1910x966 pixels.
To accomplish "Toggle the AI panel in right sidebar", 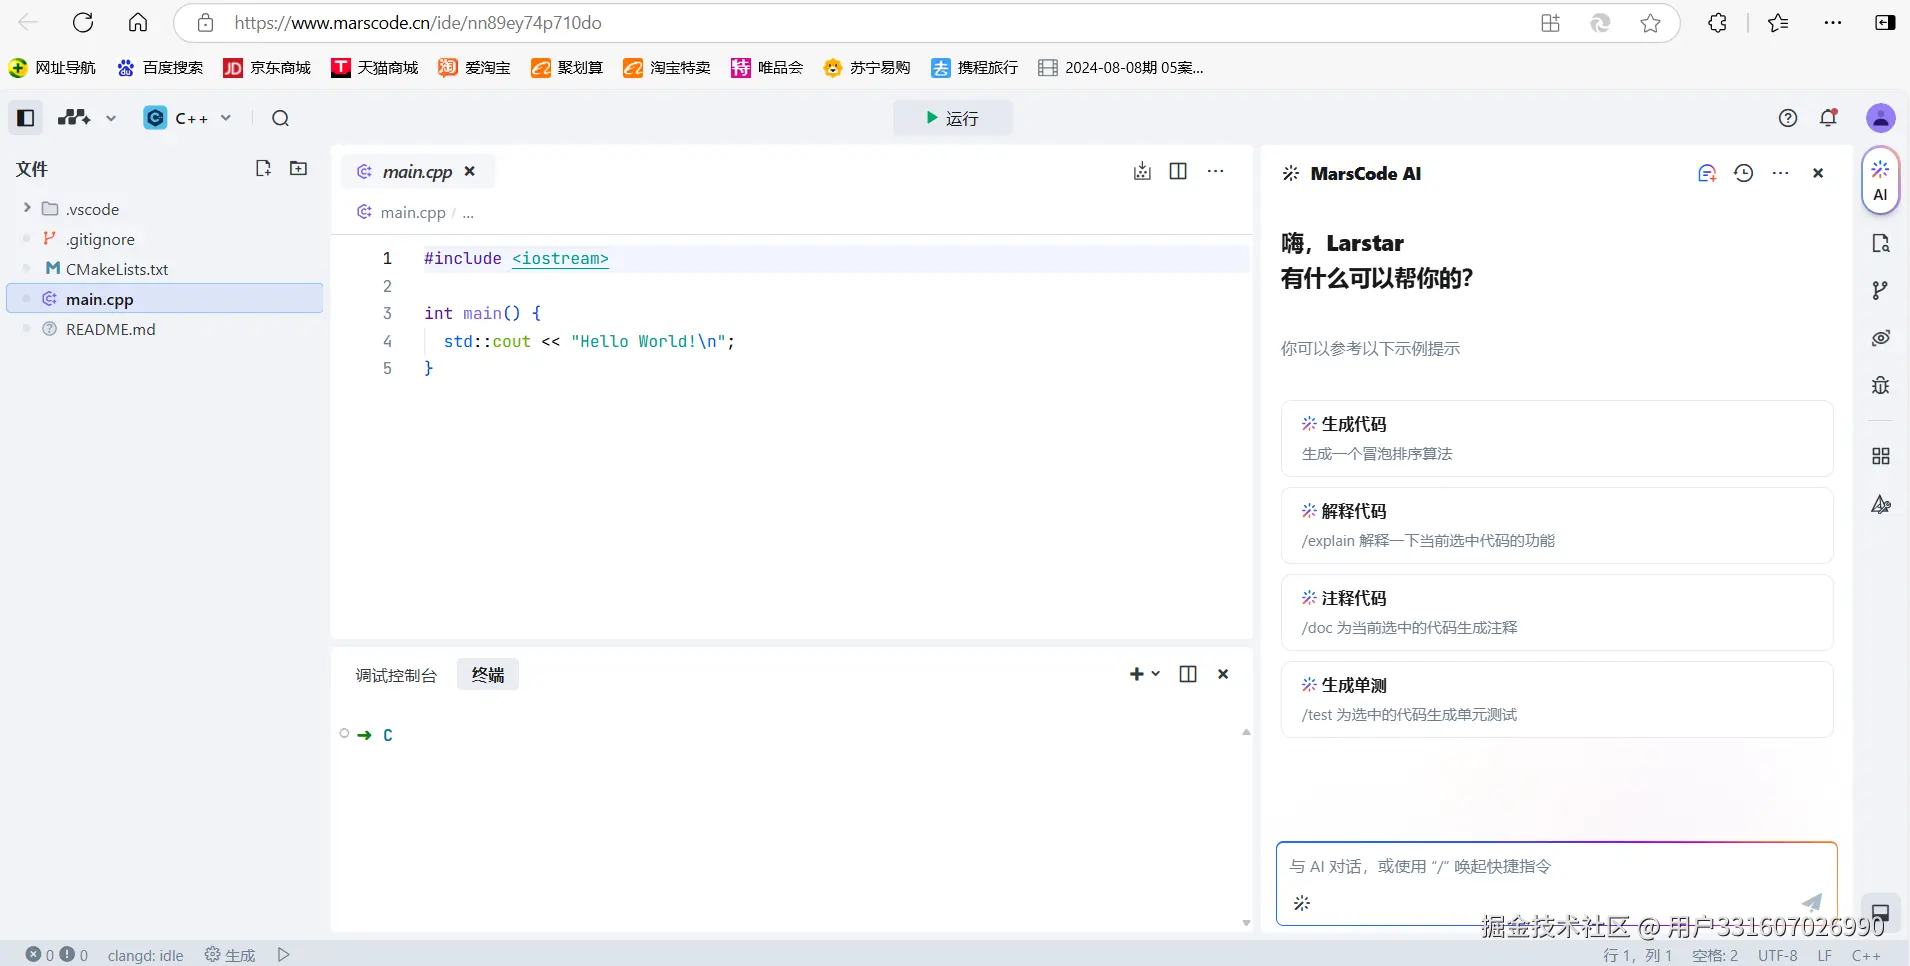I will pyautogui.click(x=1881, y=180).
